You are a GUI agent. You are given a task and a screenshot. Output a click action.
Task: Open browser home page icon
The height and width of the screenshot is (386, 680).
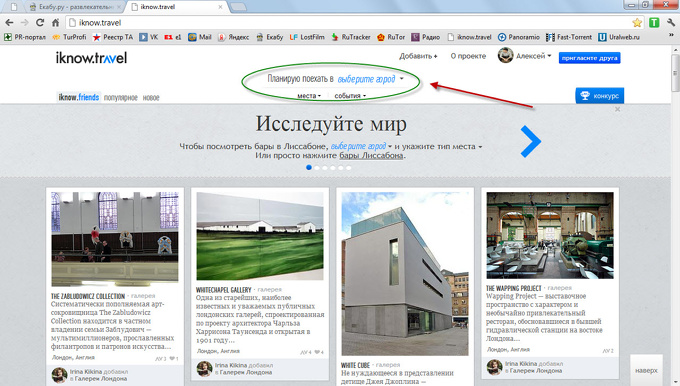click(56, 23)
